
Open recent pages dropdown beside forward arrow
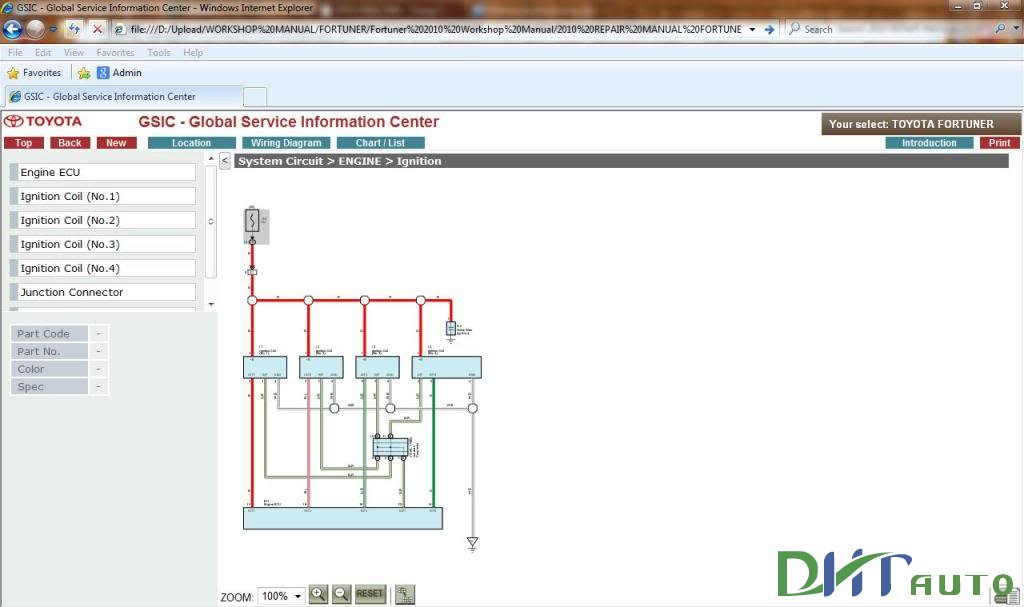54,29
